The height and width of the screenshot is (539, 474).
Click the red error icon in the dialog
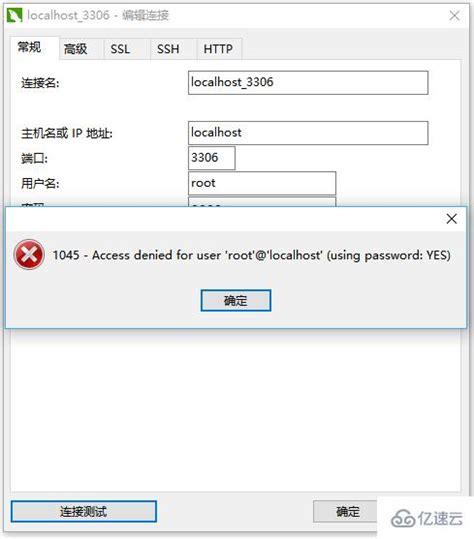(x=29, y=255)
